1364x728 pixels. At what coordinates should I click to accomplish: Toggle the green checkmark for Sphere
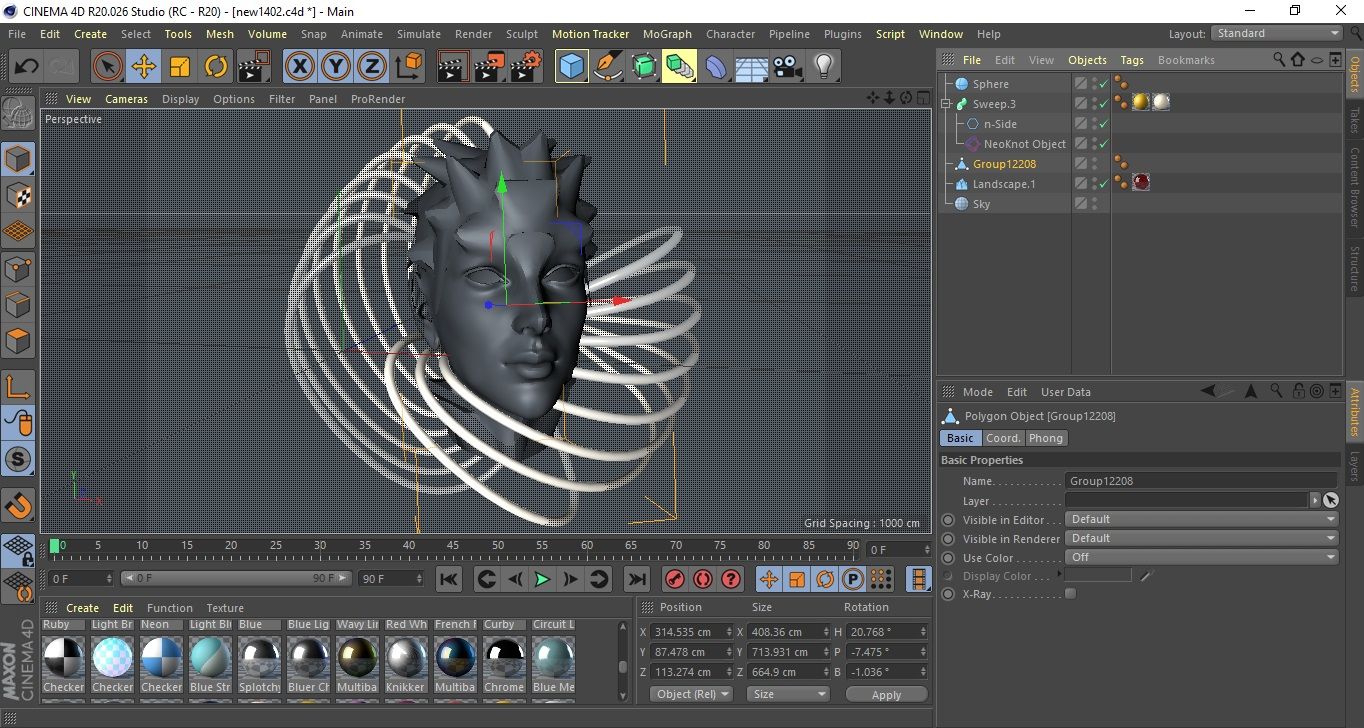click(x=1104, y=84)
